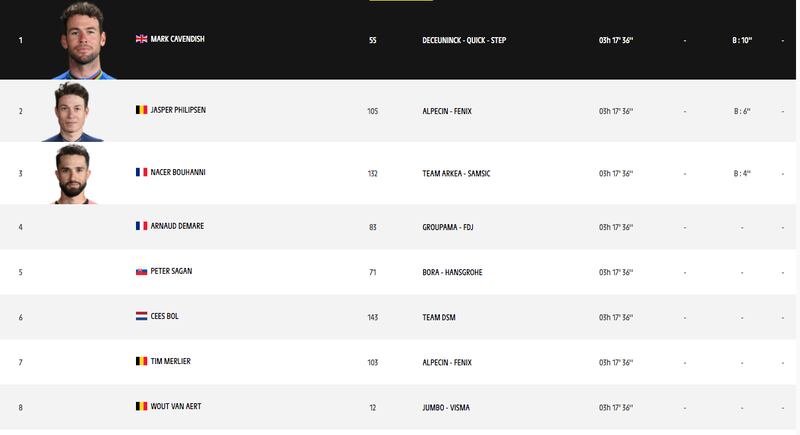
Task: Select the Jumbo - Visma team
Action: [446, 407]
